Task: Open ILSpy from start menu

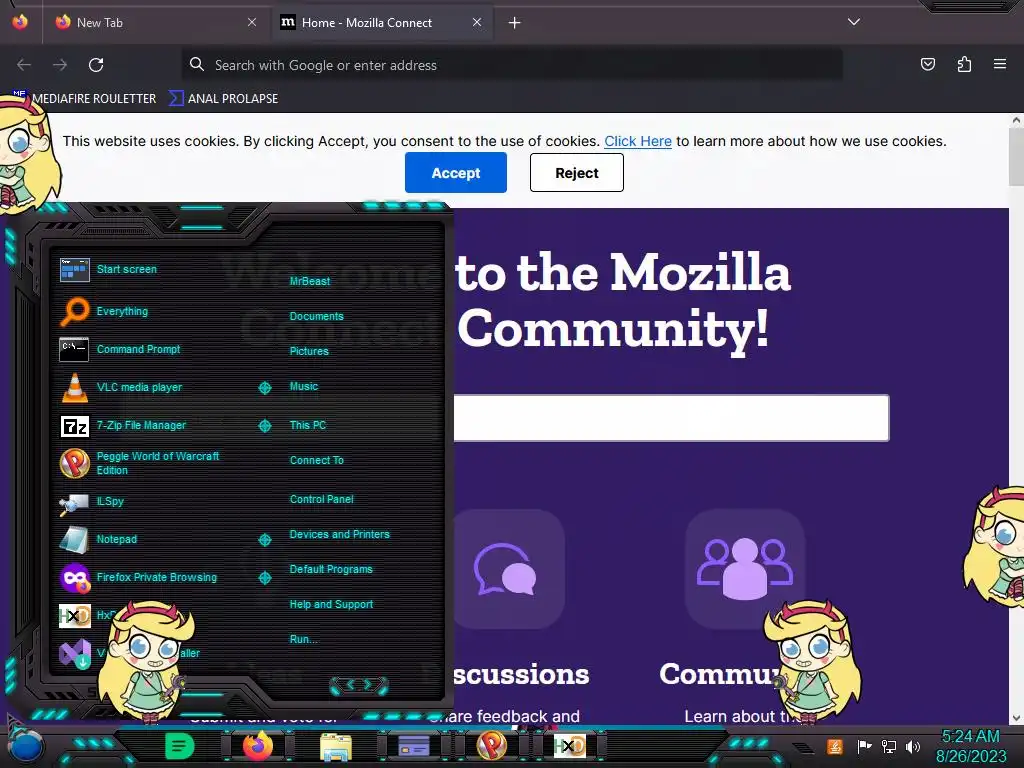Action: click(x=91, y=502)
